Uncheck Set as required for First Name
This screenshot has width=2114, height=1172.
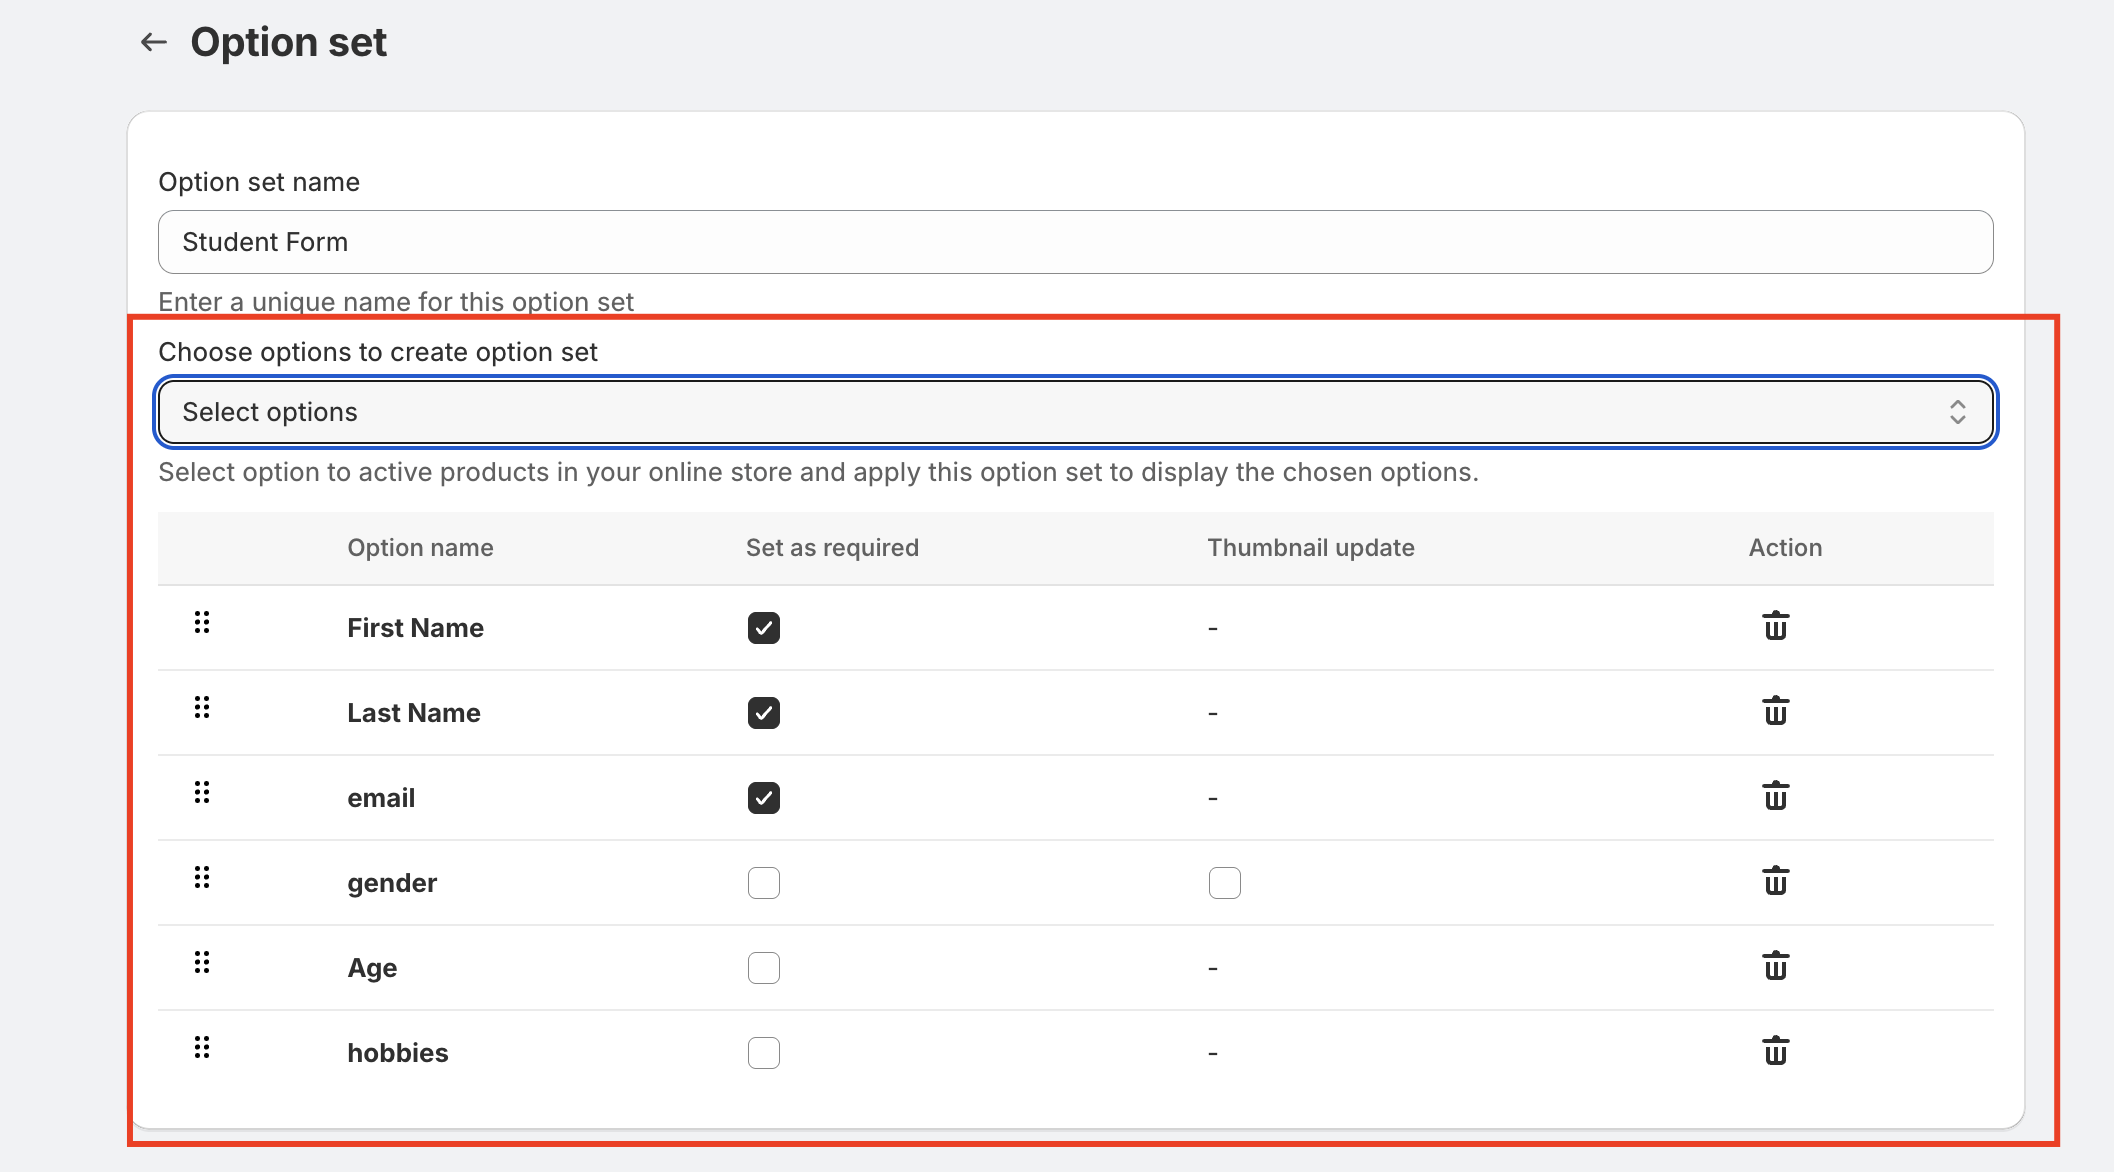coord(764,628)
